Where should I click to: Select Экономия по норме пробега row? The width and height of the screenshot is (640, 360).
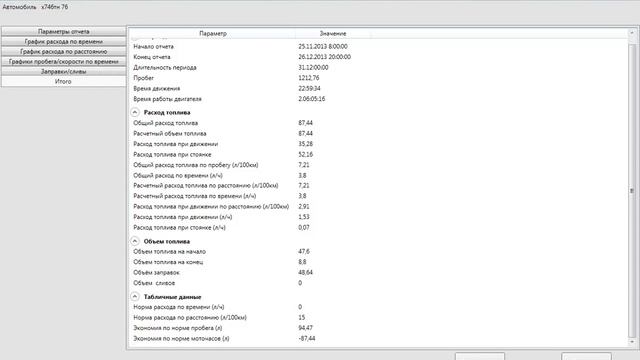click(x=379, y=328)
